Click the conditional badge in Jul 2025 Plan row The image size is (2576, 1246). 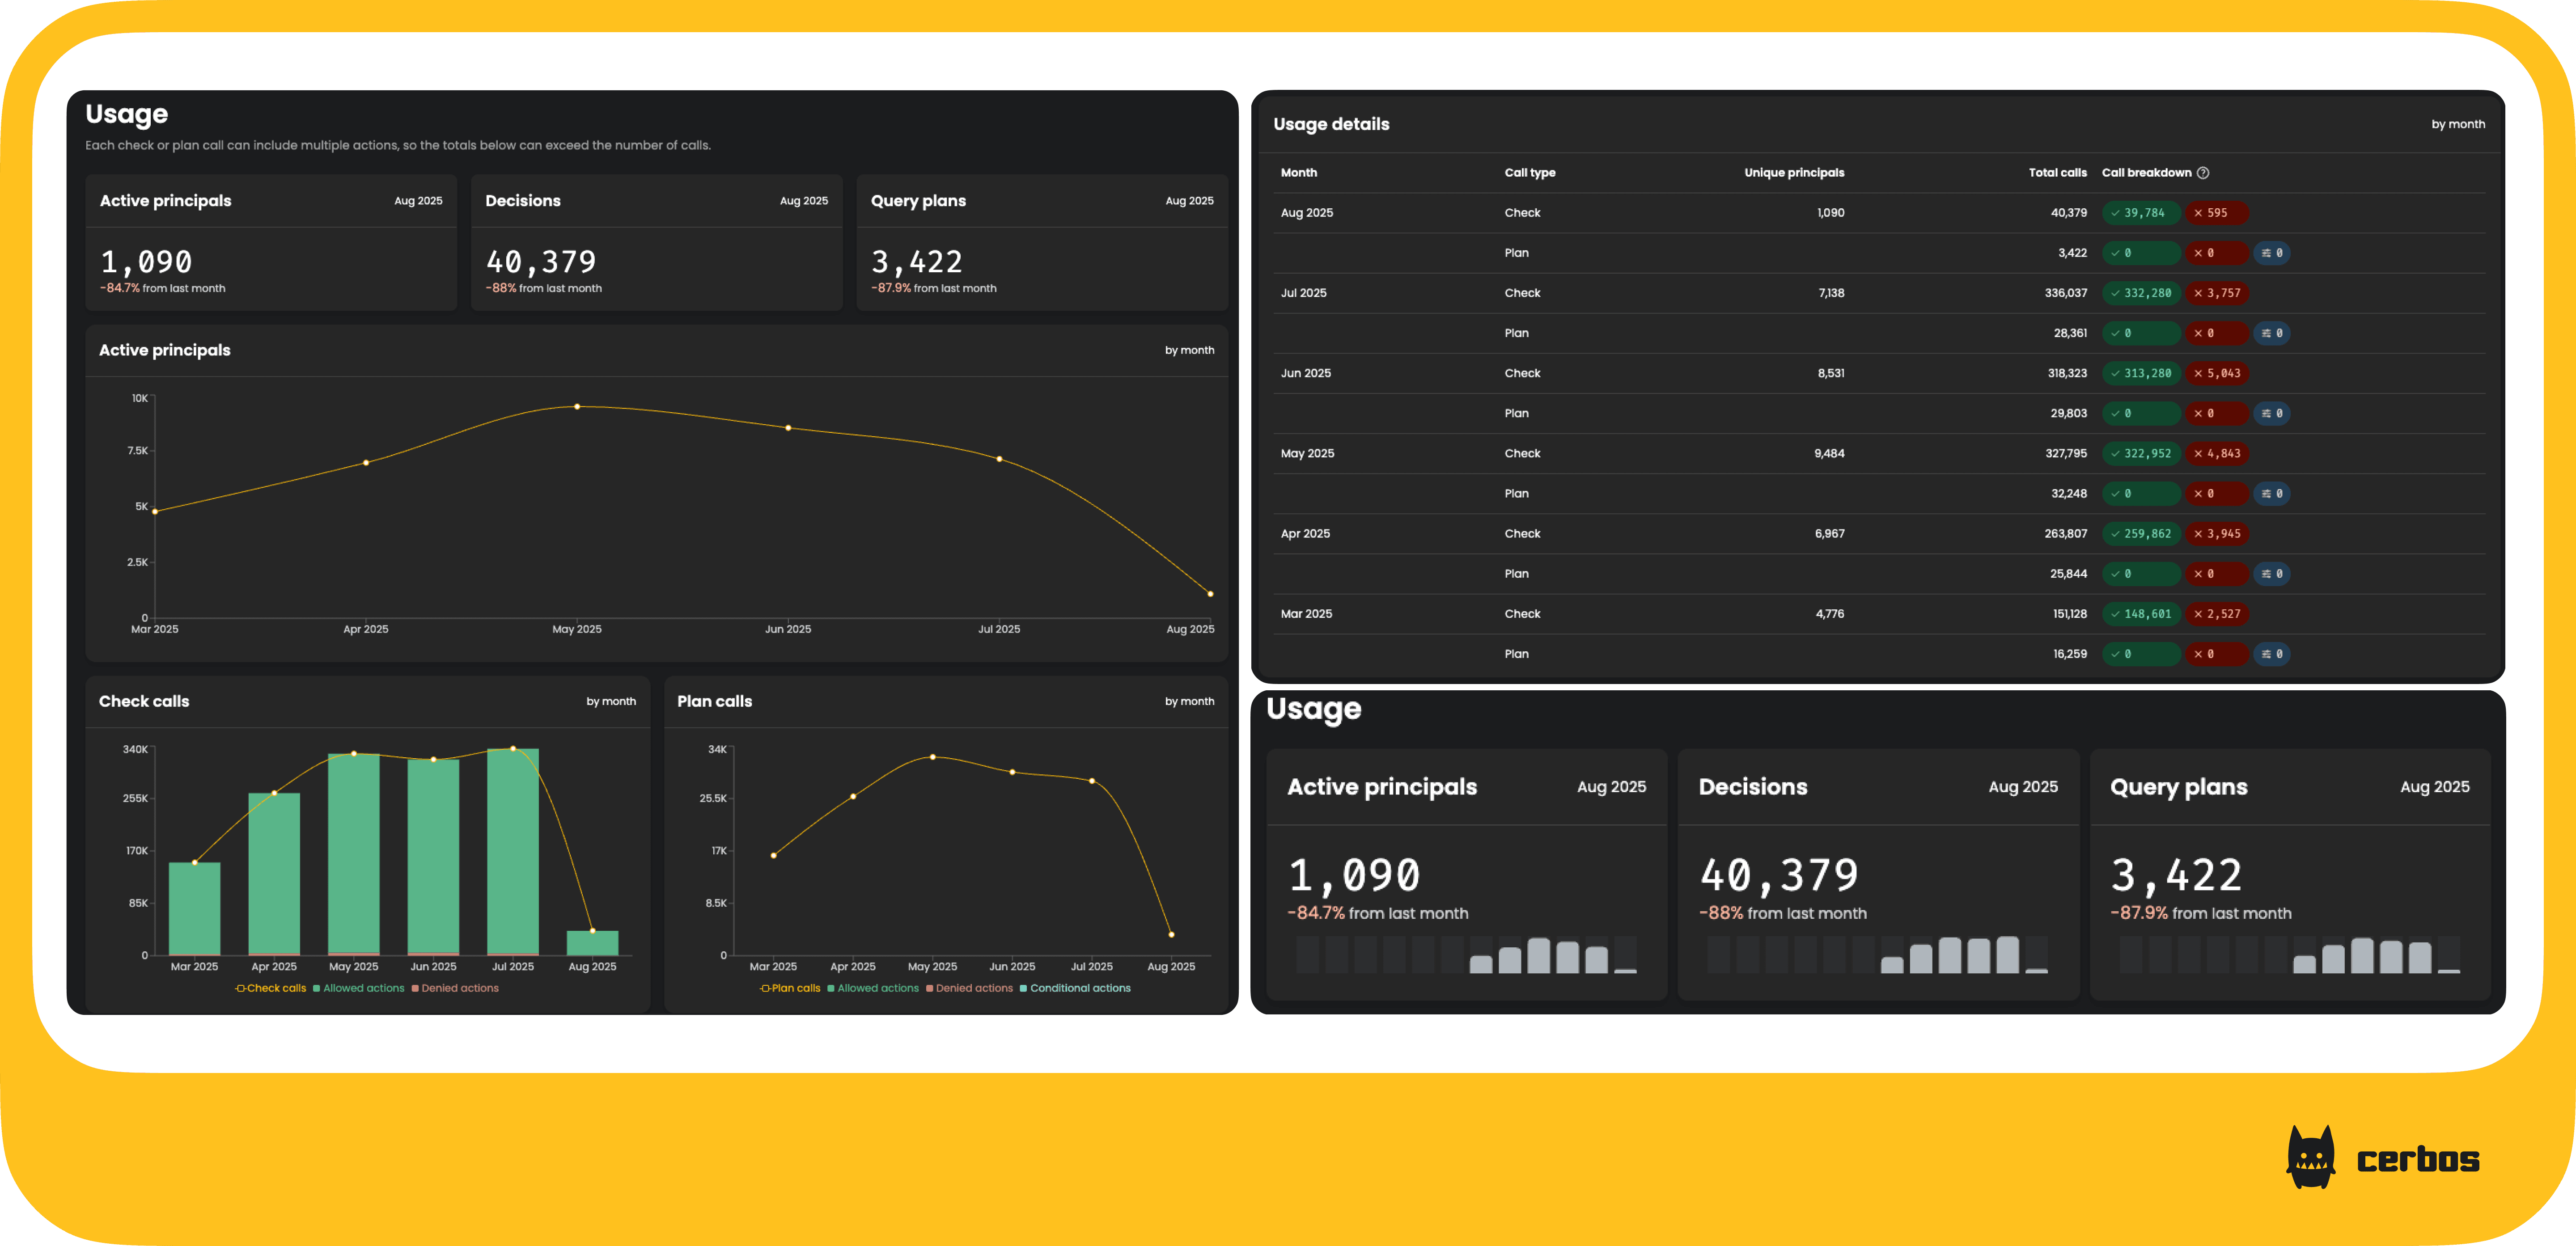pos(2272,333)
